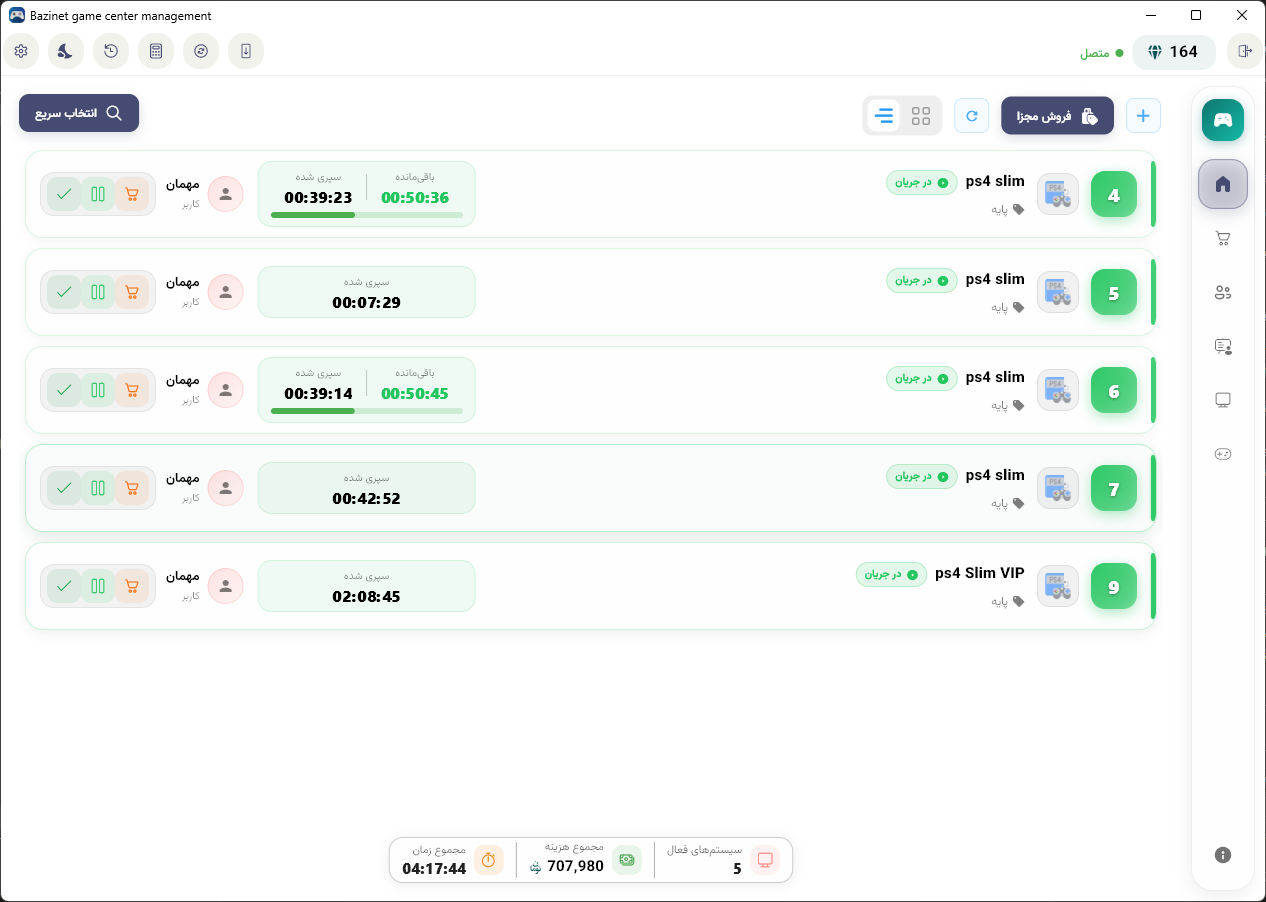Click the info icon at the sidebar bottom

(1223, 855)
